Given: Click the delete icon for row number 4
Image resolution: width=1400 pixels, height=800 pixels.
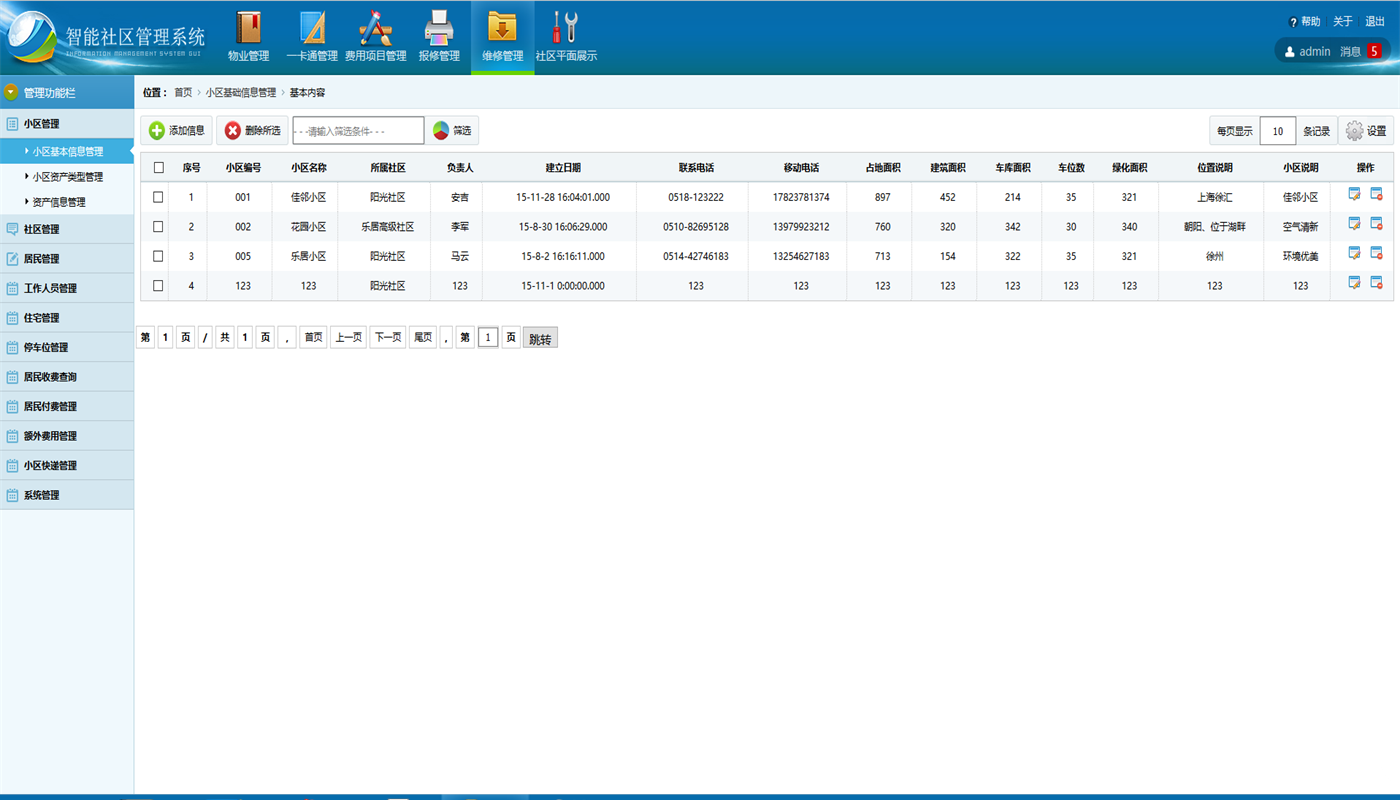Looking at the screenshot, I should 1376,283.
